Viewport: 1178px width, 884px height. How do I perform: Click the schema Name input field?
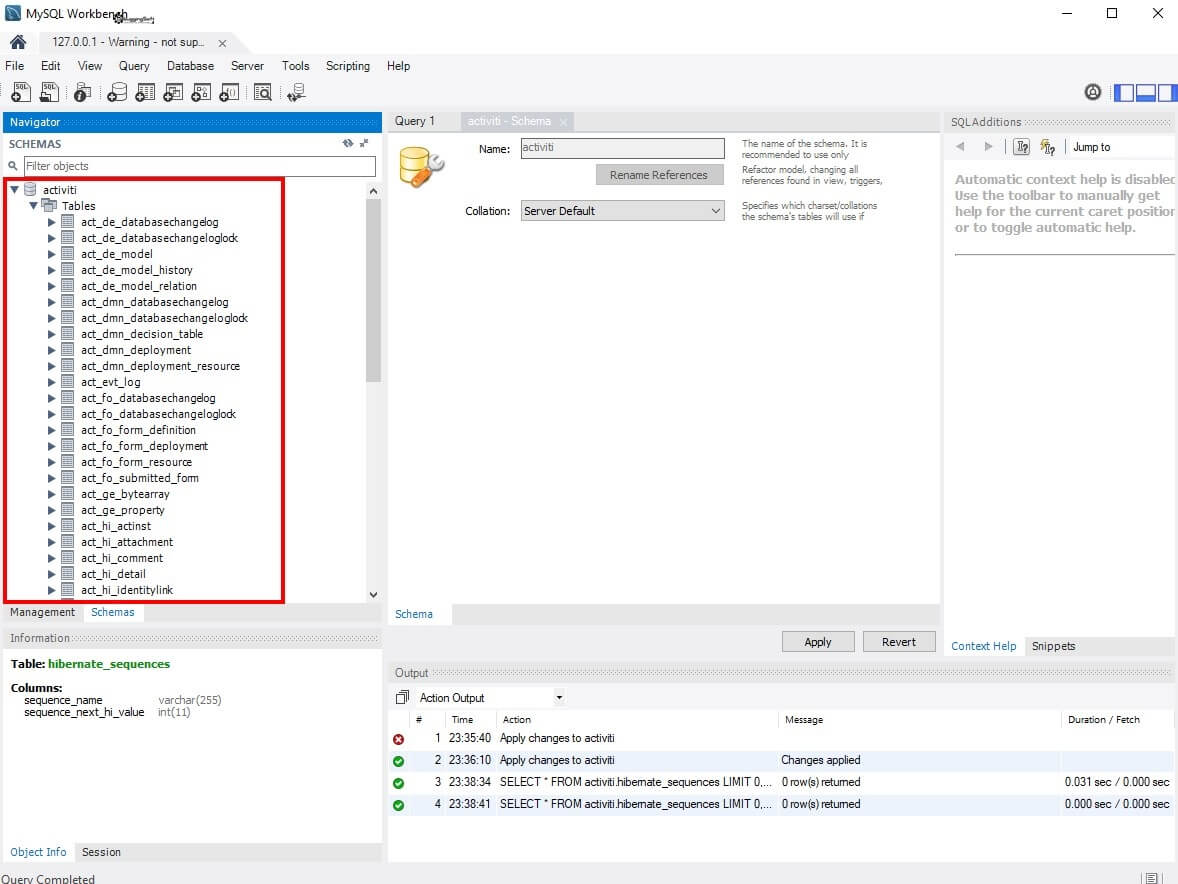pos(623,148)
